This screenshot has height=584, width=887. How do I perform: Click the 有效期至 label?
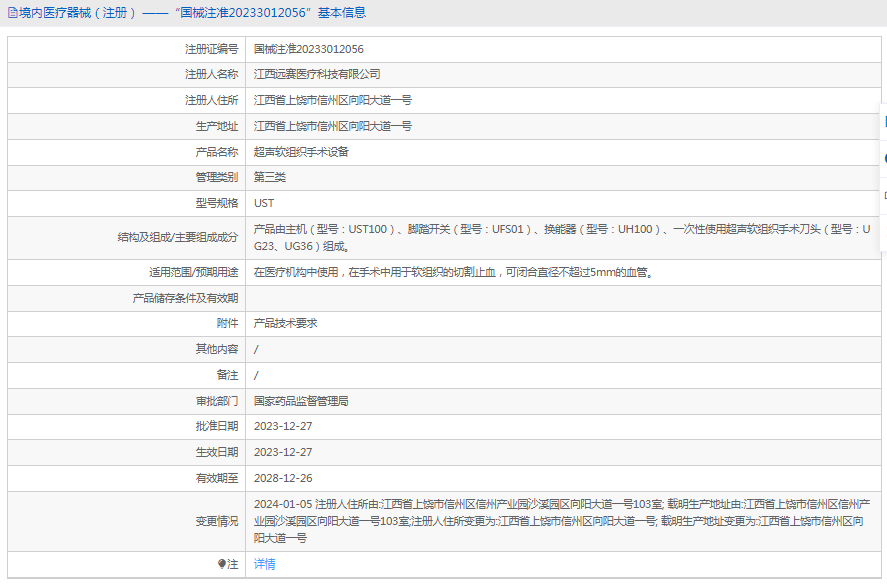point(217,479)
